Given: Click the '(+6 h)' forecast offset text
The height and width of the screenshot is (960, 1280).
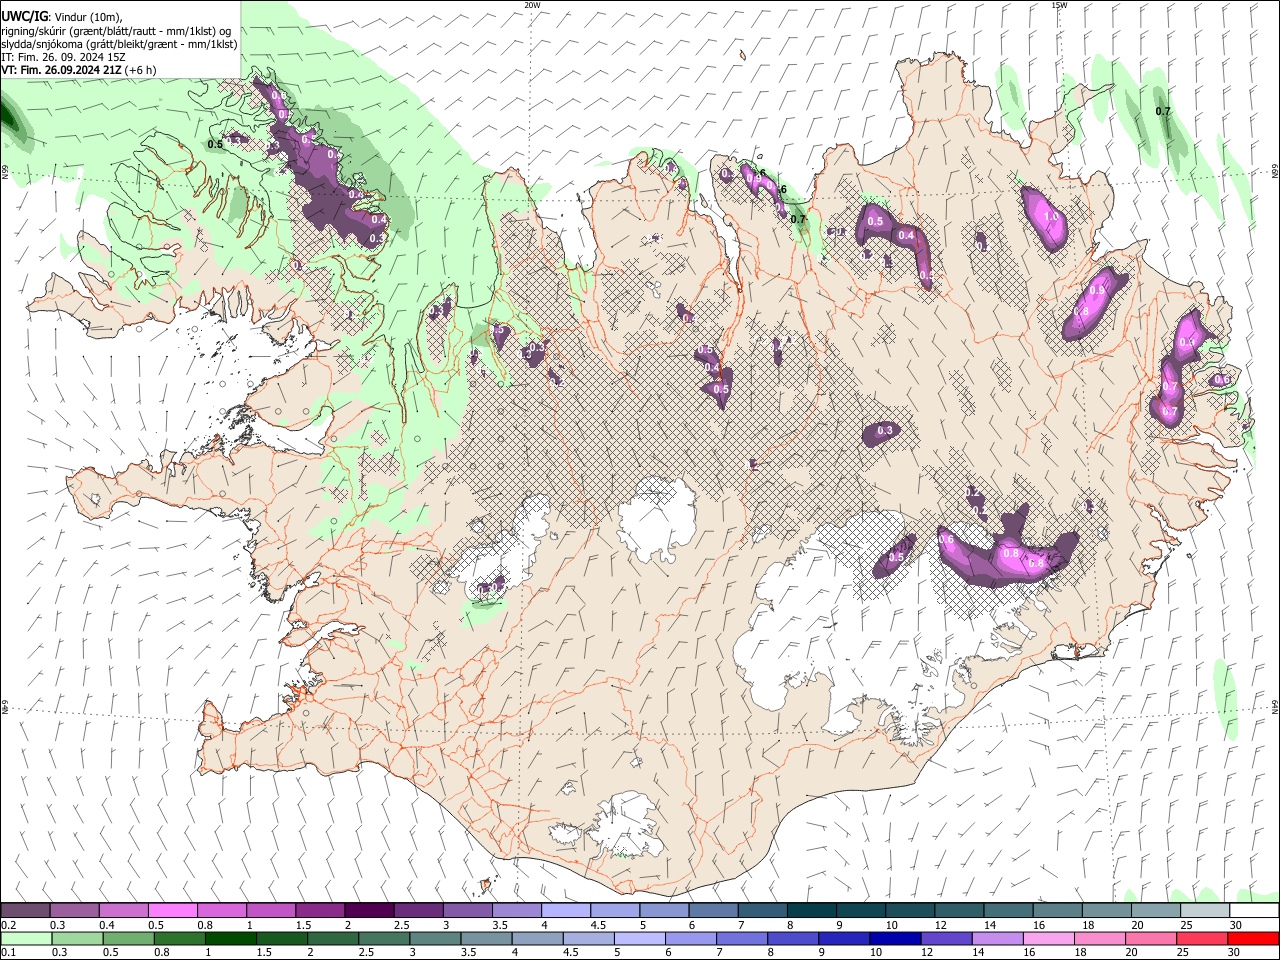Looking at the screenshot, I should click(x=141, y=70).
